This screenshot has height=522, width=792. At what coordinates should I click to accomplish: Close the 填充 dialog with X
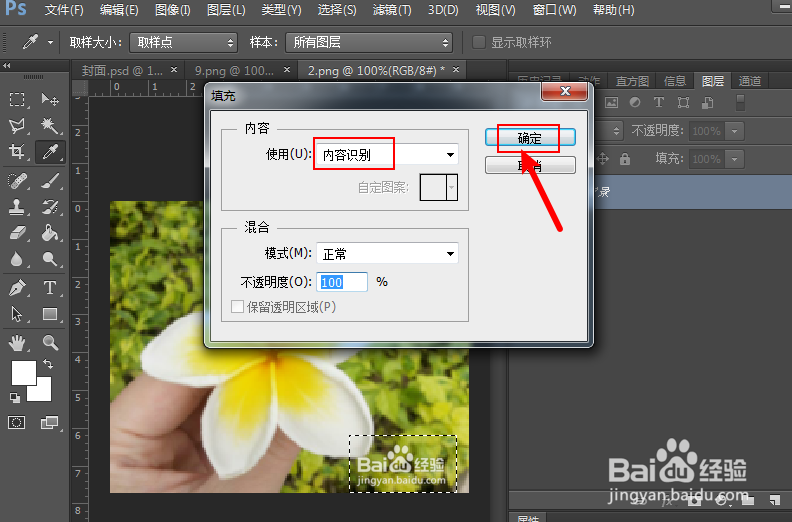(x=565, y=91)
